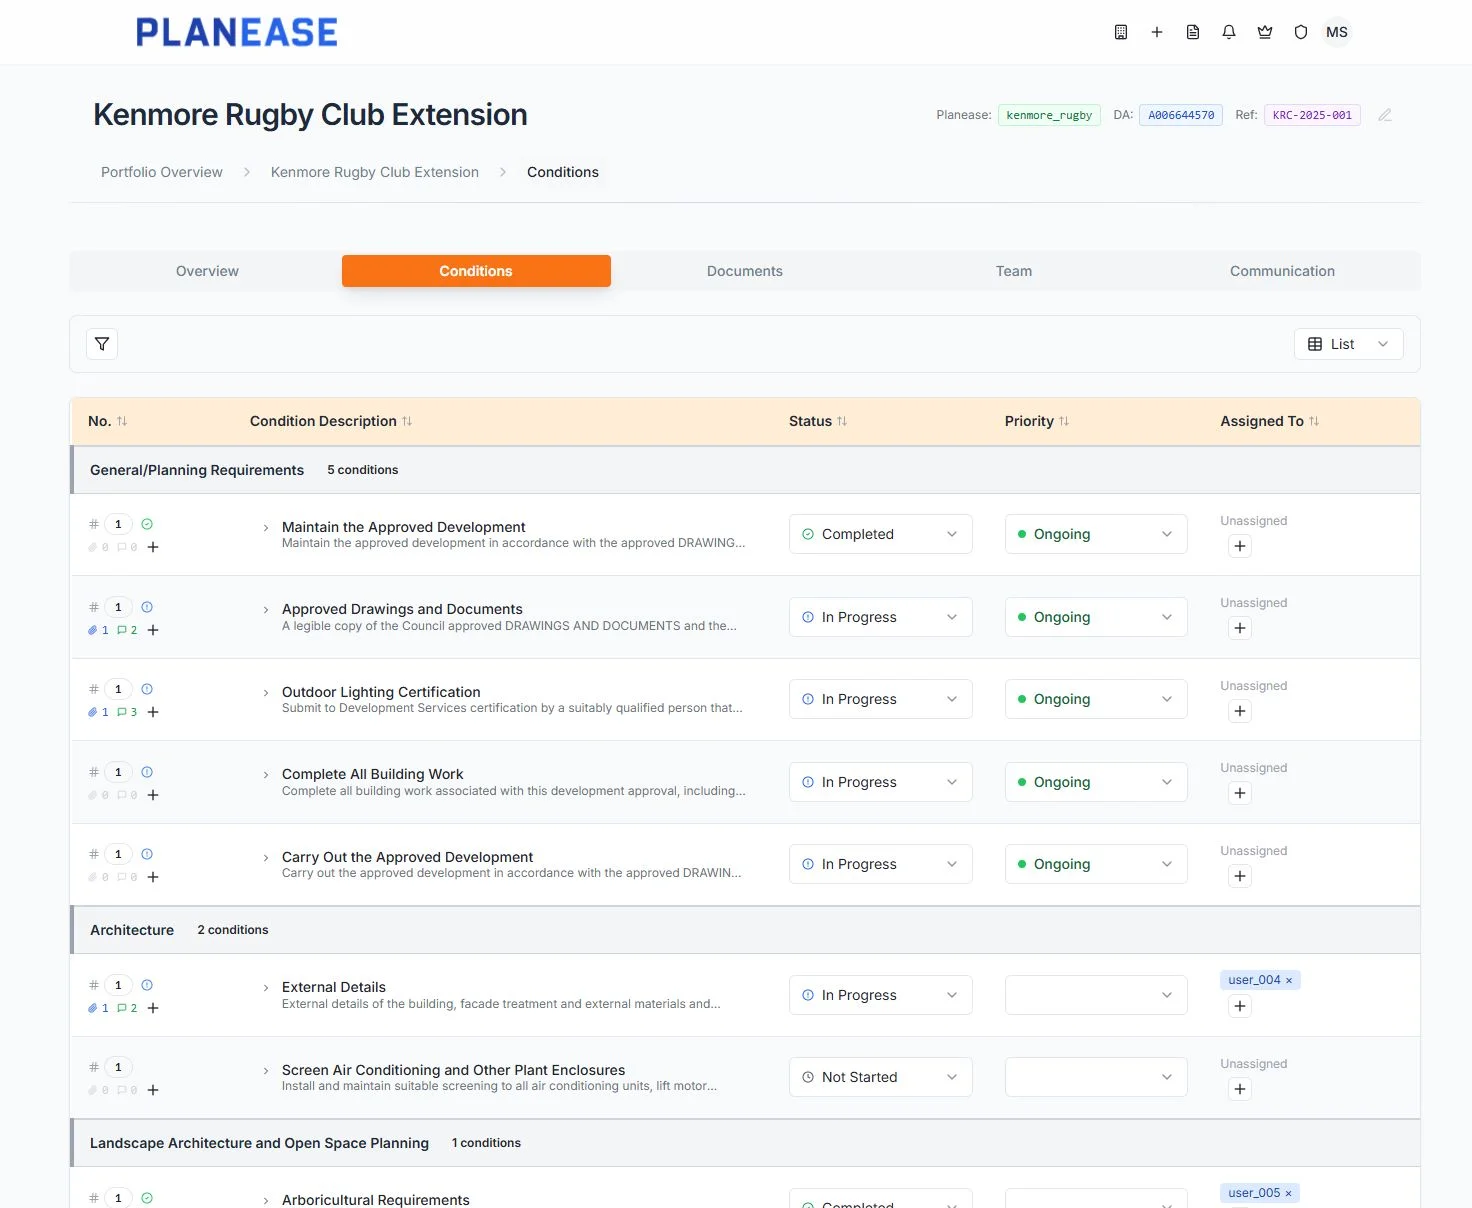This screenshot has height=1208, width=1472.
Task: Expand External Details row
Action: click(265, 988)
